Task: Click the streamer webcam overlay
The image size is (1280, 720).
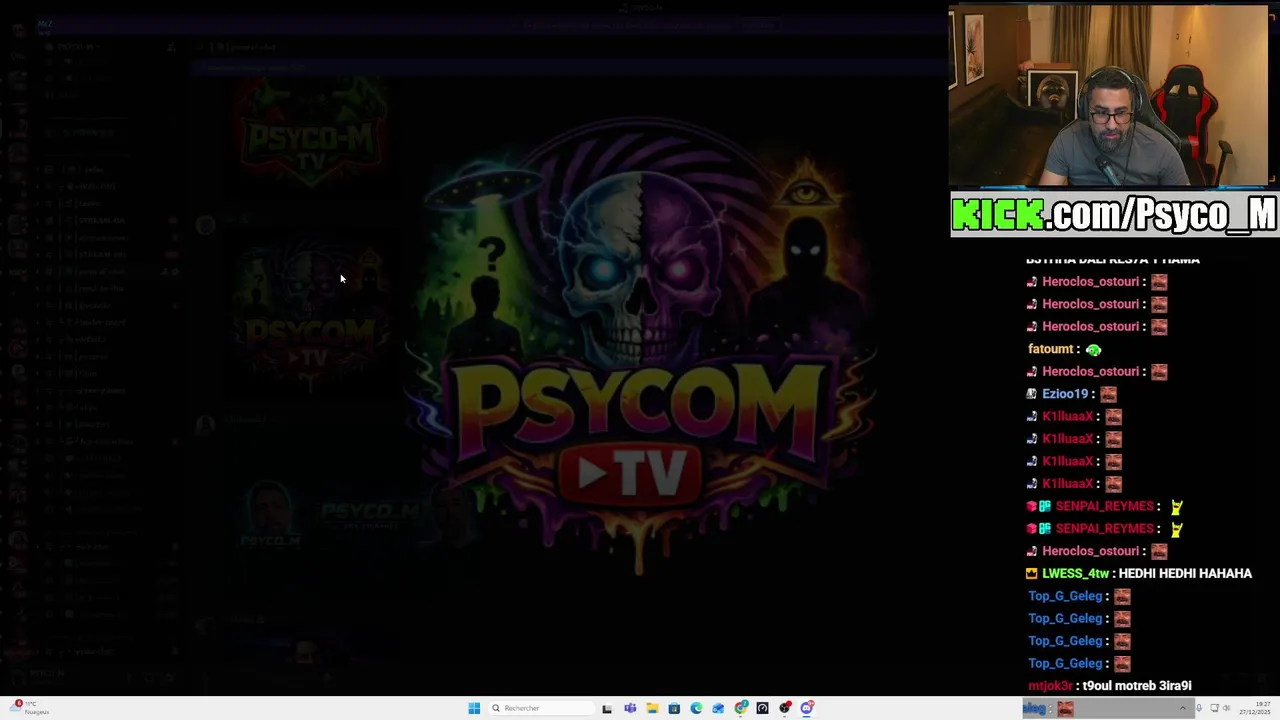Action: coord(1108,96)
